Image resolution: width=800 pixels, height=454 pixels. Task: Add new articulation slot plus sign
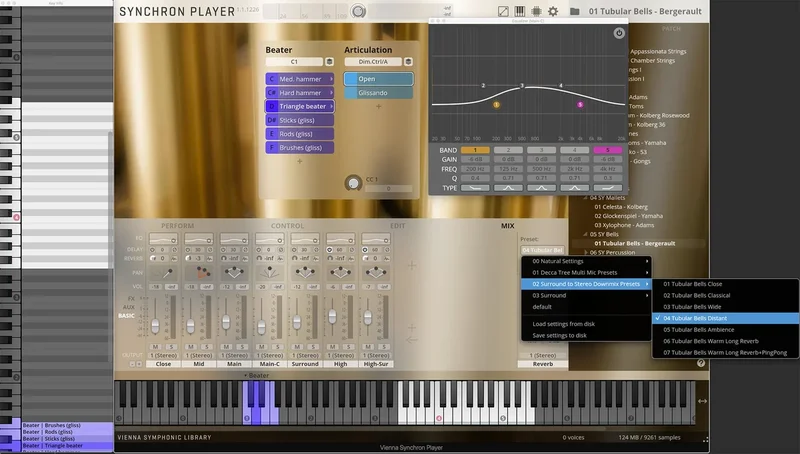click(379, 107)
